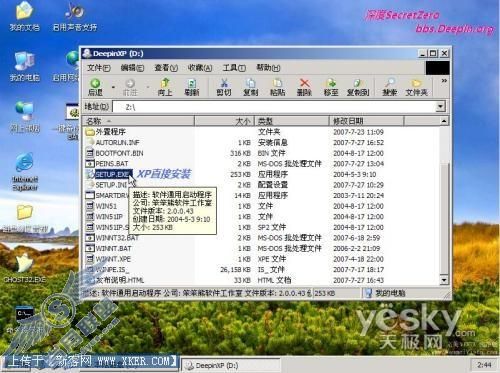Open the 查看(V) menu
The width and height of the screenshot is (500, 373).
point(166,68)
